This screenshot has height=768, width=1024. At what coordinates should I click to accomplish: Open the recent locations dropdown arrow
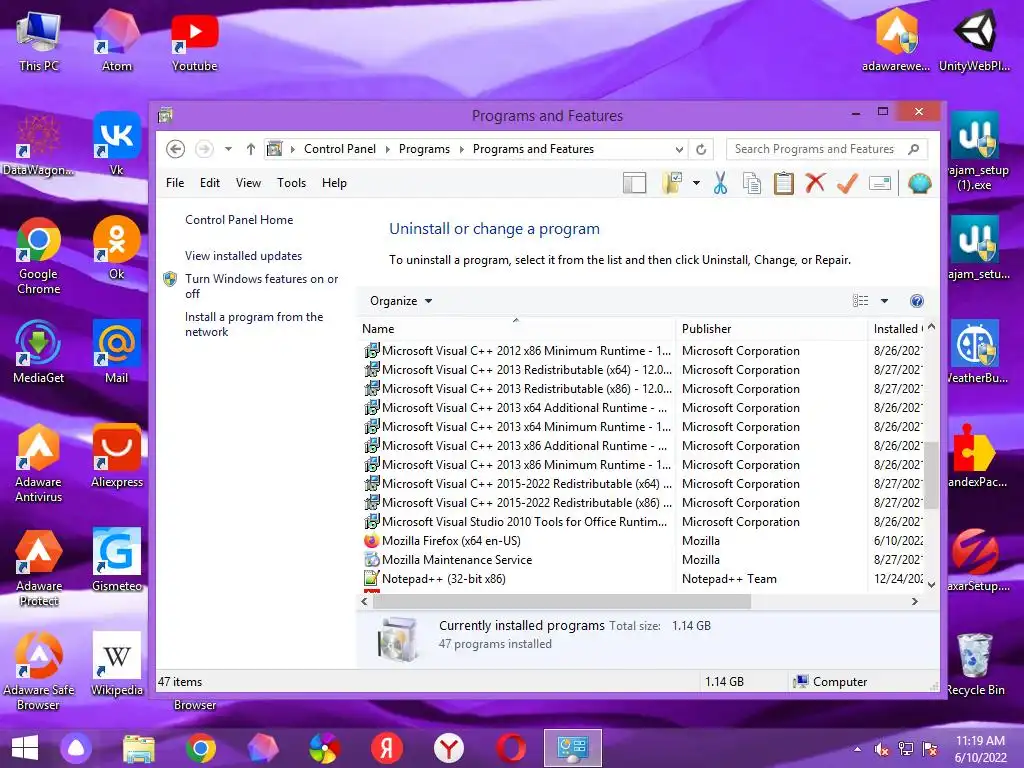(x=228, y=149)
